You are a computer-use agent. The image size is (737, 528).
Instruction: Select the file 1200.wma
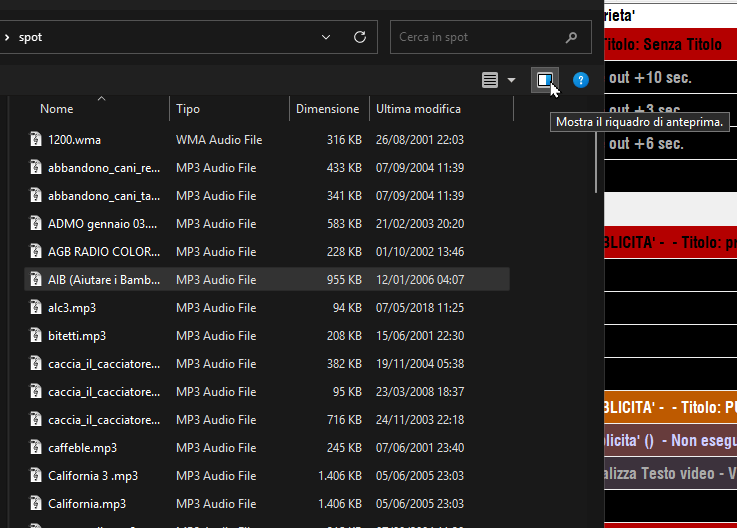[x=74, y=140]
